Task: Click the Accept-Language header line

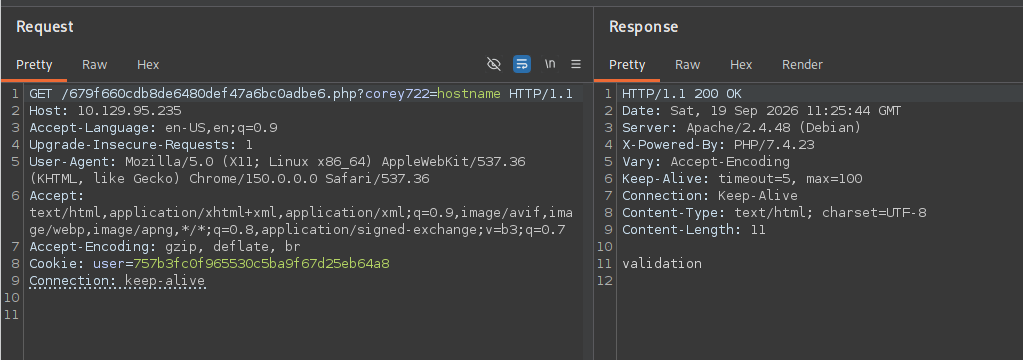Action: (x=153, y=128)
